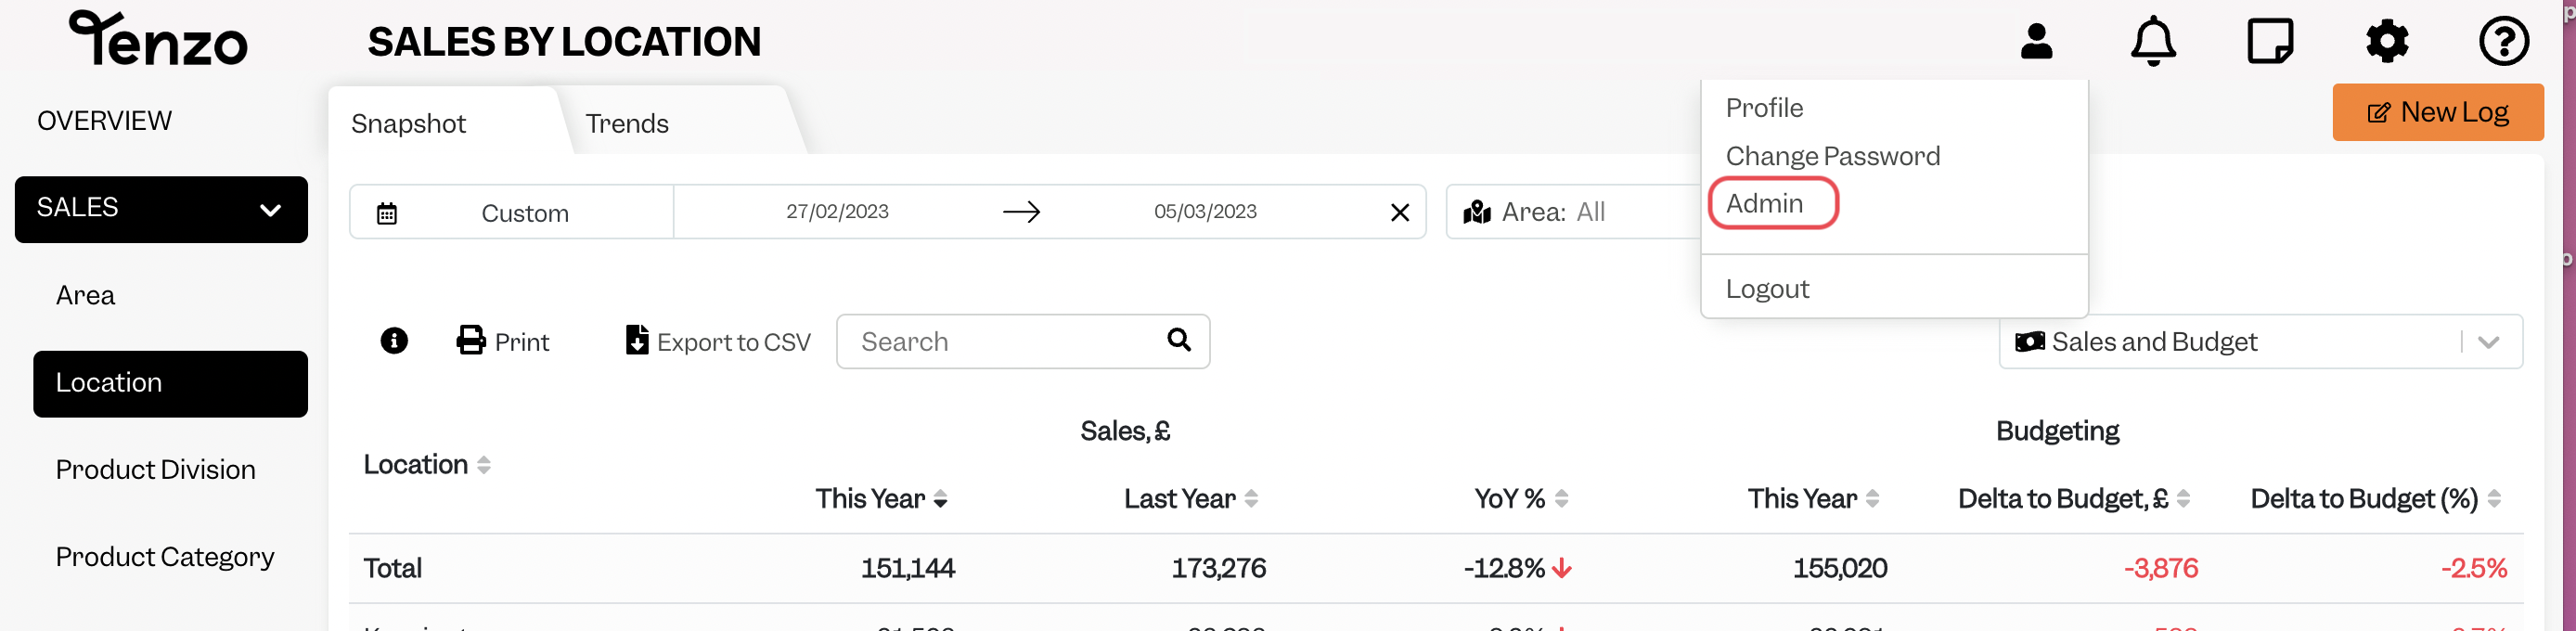The image size is (2576, 631).
Task: Open the Area filter dropdown
Action: coord(1574,212)
